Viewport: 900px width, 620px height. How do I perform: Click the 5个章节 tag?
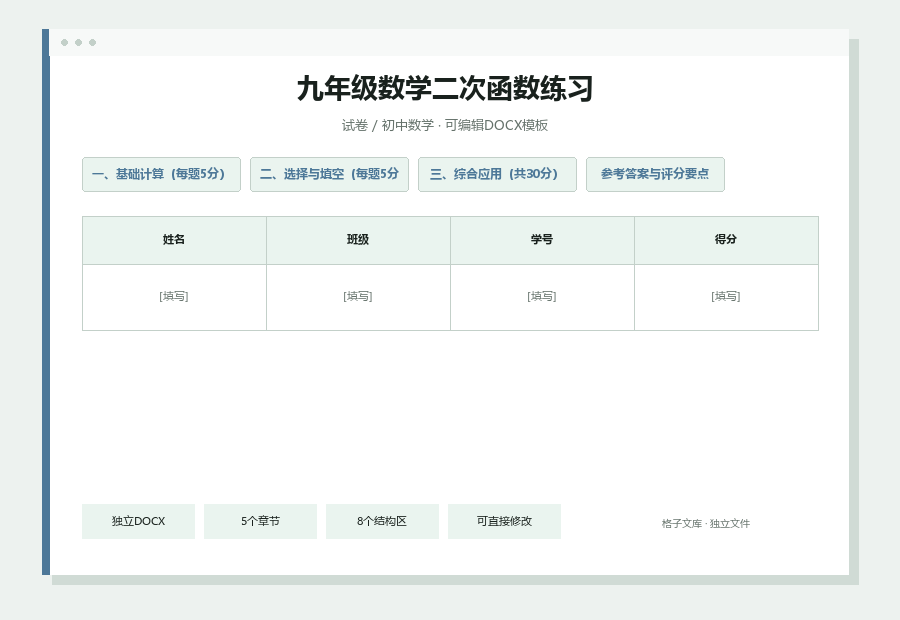tap(260, 521)
